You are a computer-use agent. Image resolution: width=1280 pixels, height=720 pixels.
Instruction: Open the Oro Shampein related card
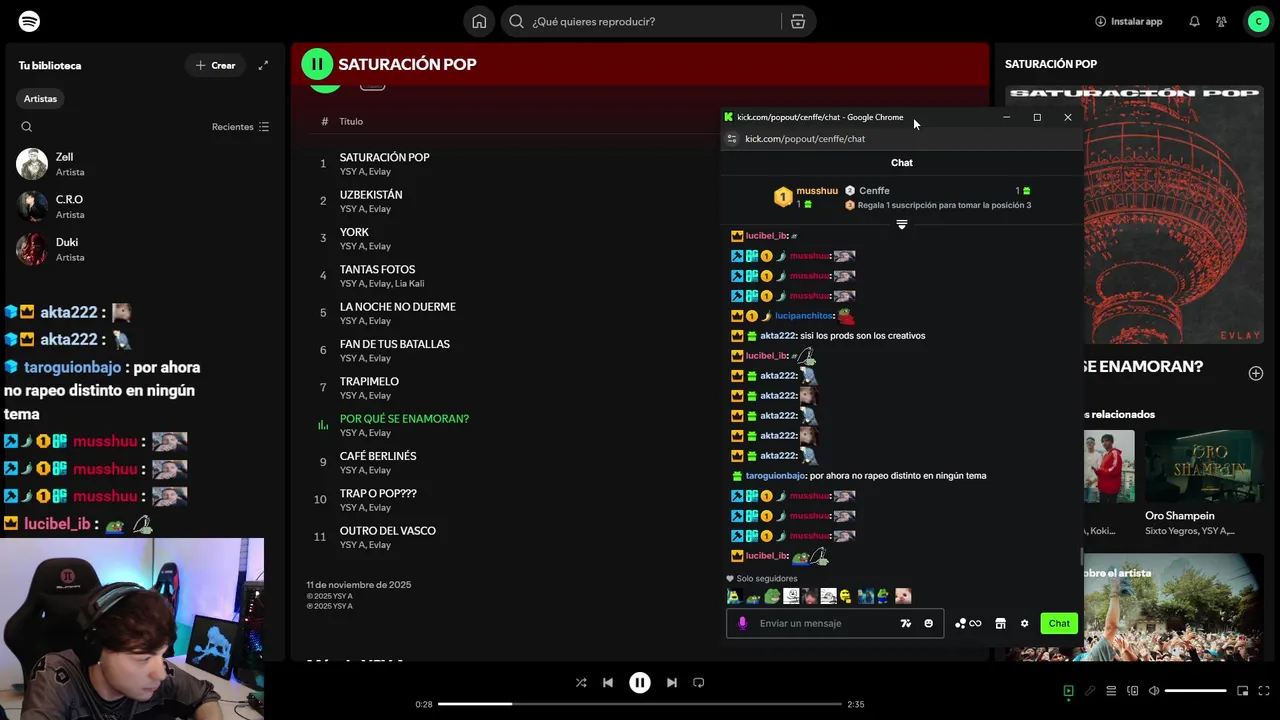click(1203, 484)
